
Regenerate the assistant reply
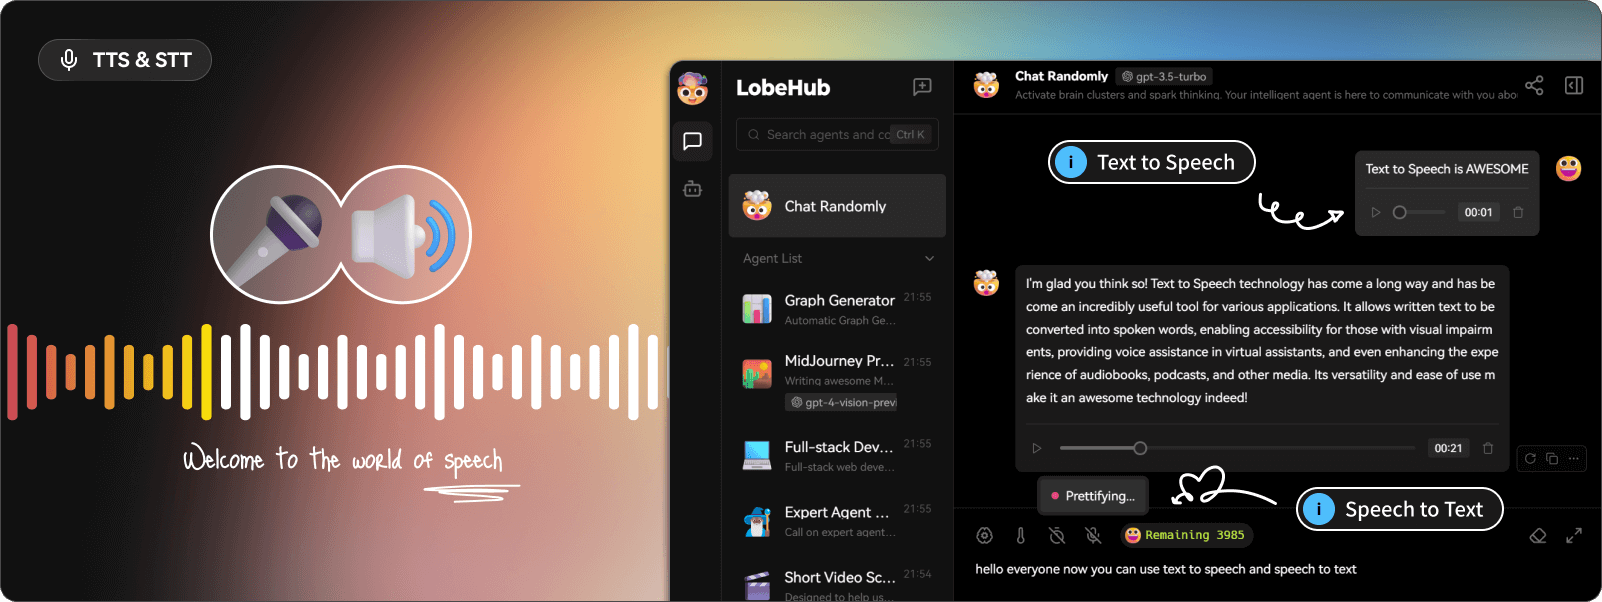(x=1530, y=458)
